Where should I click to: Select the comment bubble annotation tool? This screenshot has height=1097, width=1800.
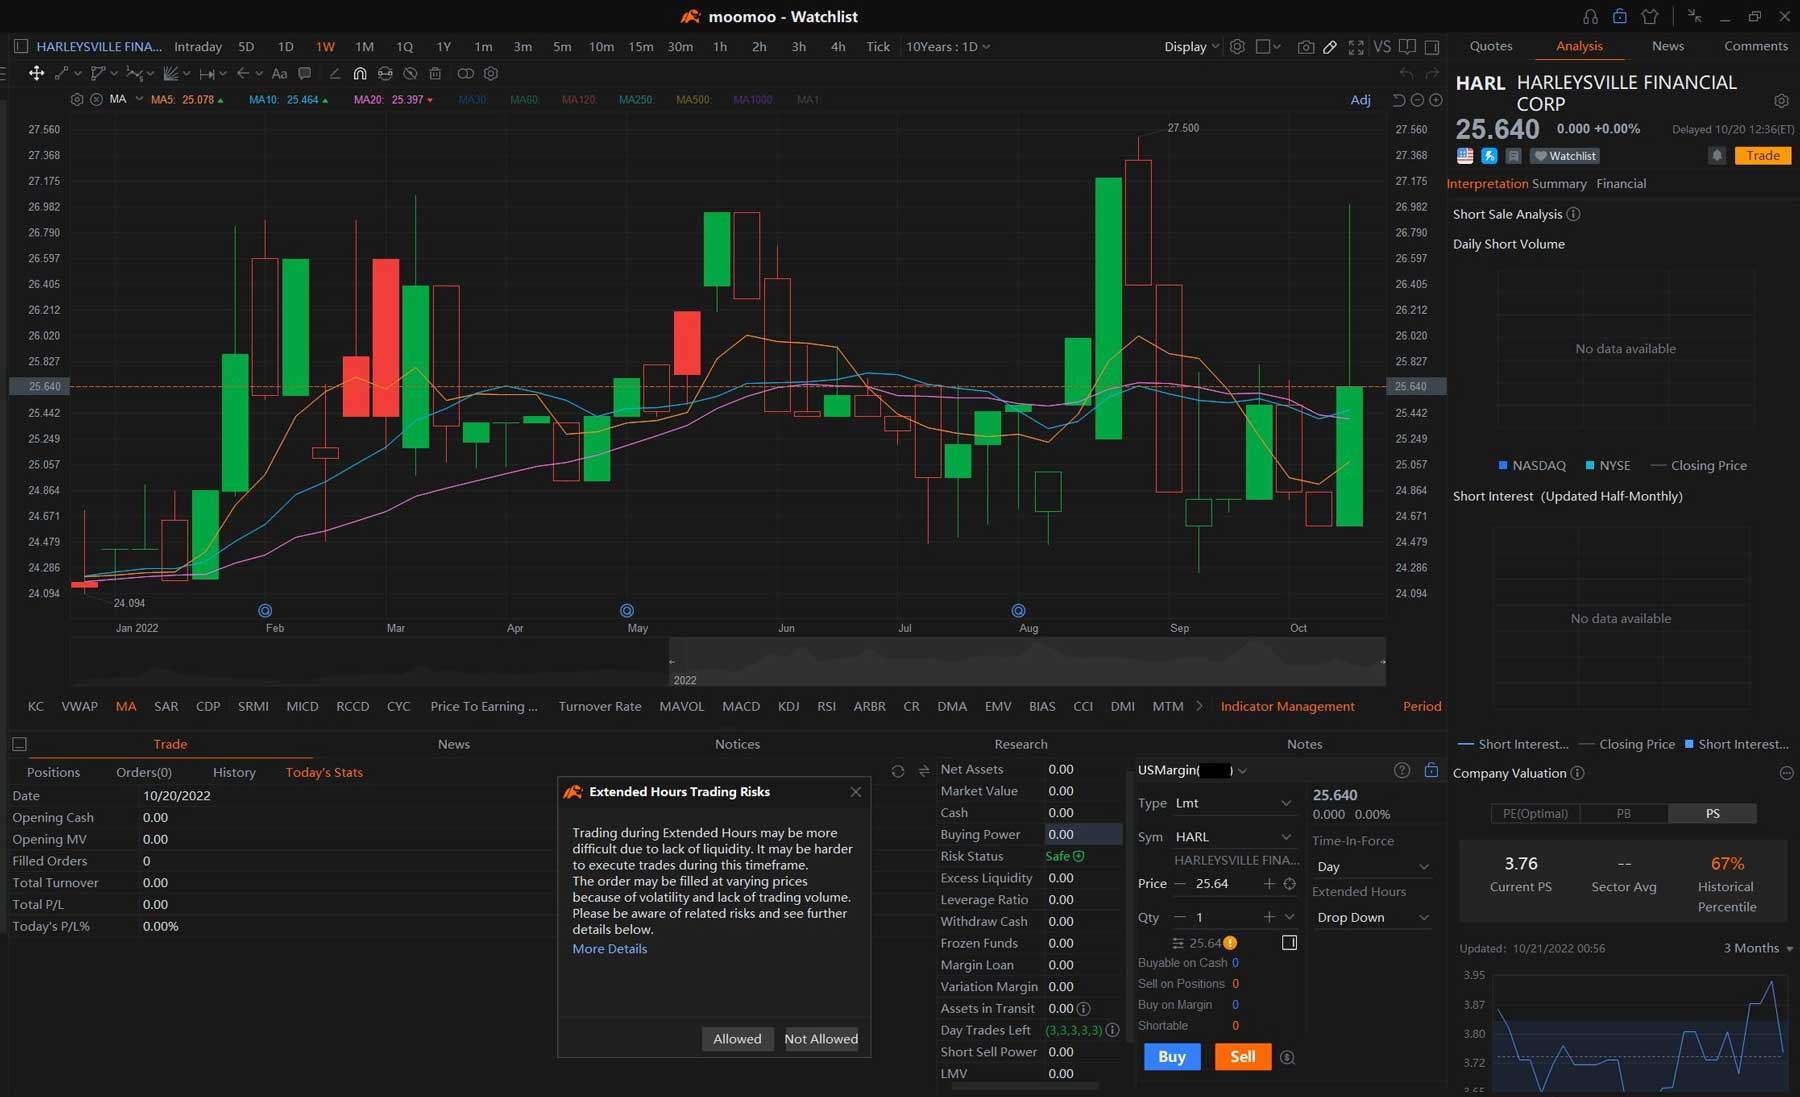[305, 73]
